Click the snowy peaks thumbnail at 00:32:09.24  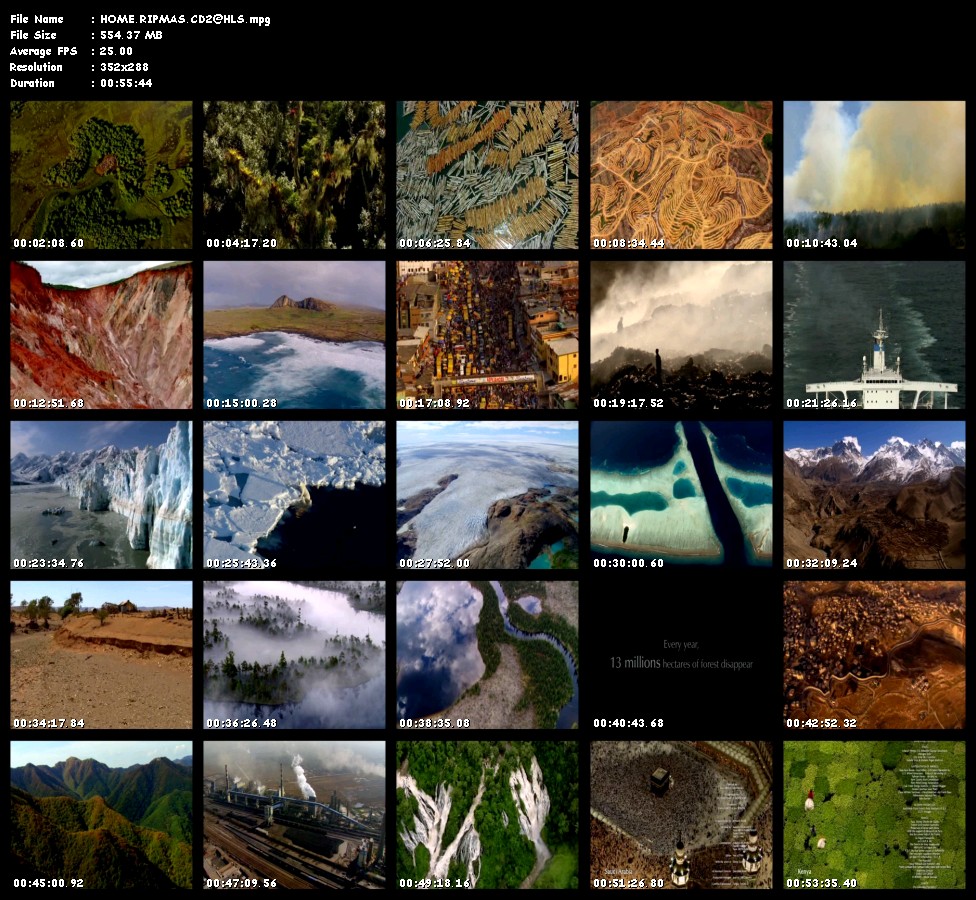coord(875,495)
